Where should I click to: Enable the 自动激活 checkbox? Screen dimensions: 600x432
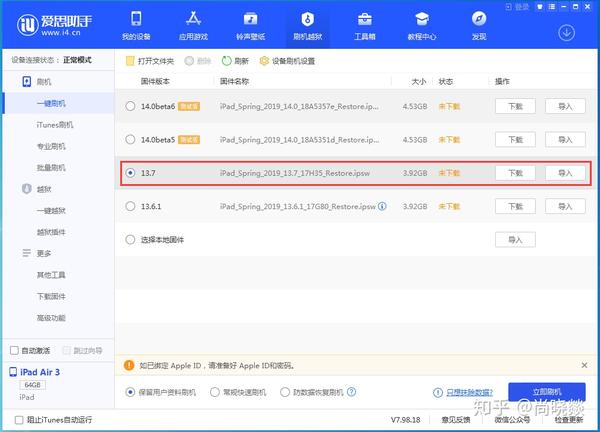[x=14, y=350]
